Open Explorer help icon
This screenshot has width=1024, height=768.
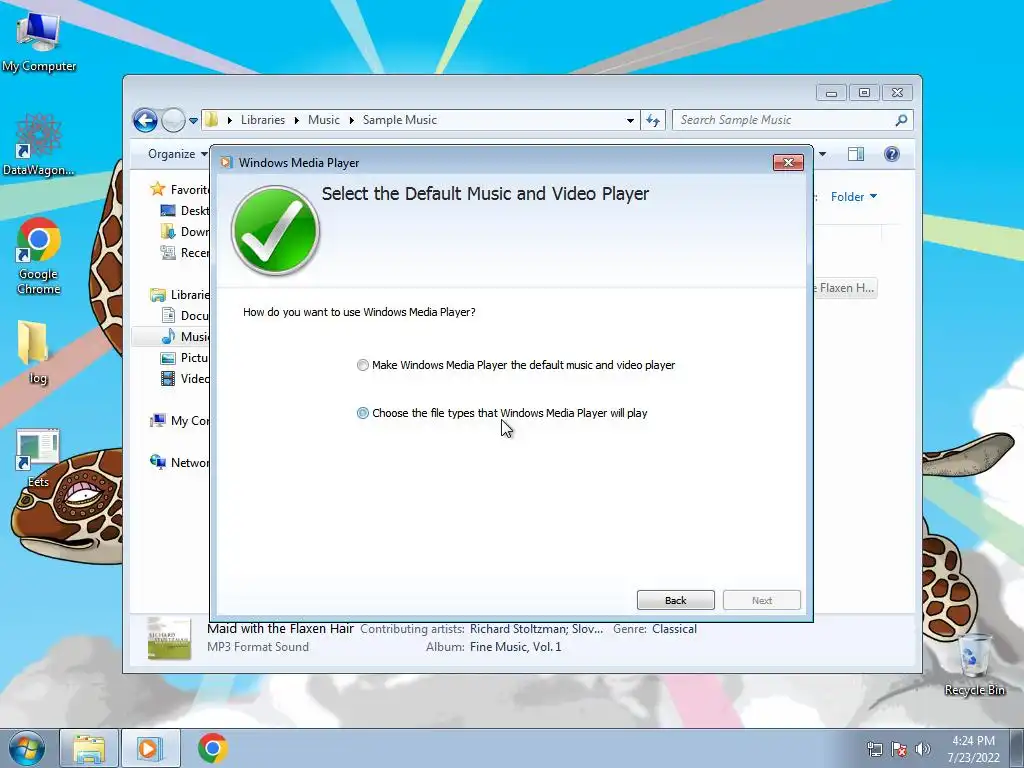pos(891,154)
